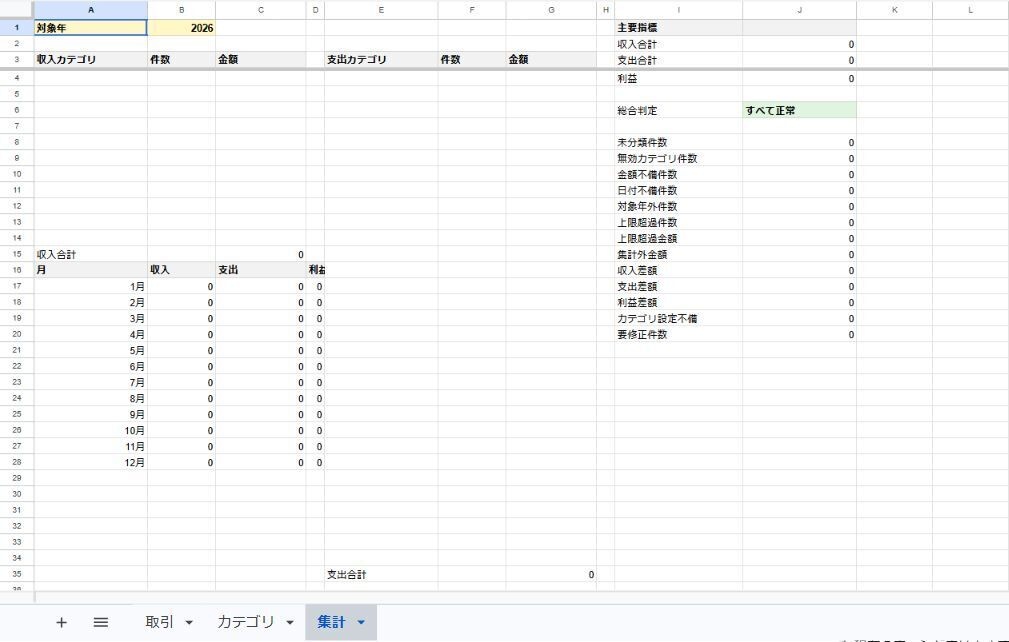Select the 未分類件数 label cell

tap(678, 142)
